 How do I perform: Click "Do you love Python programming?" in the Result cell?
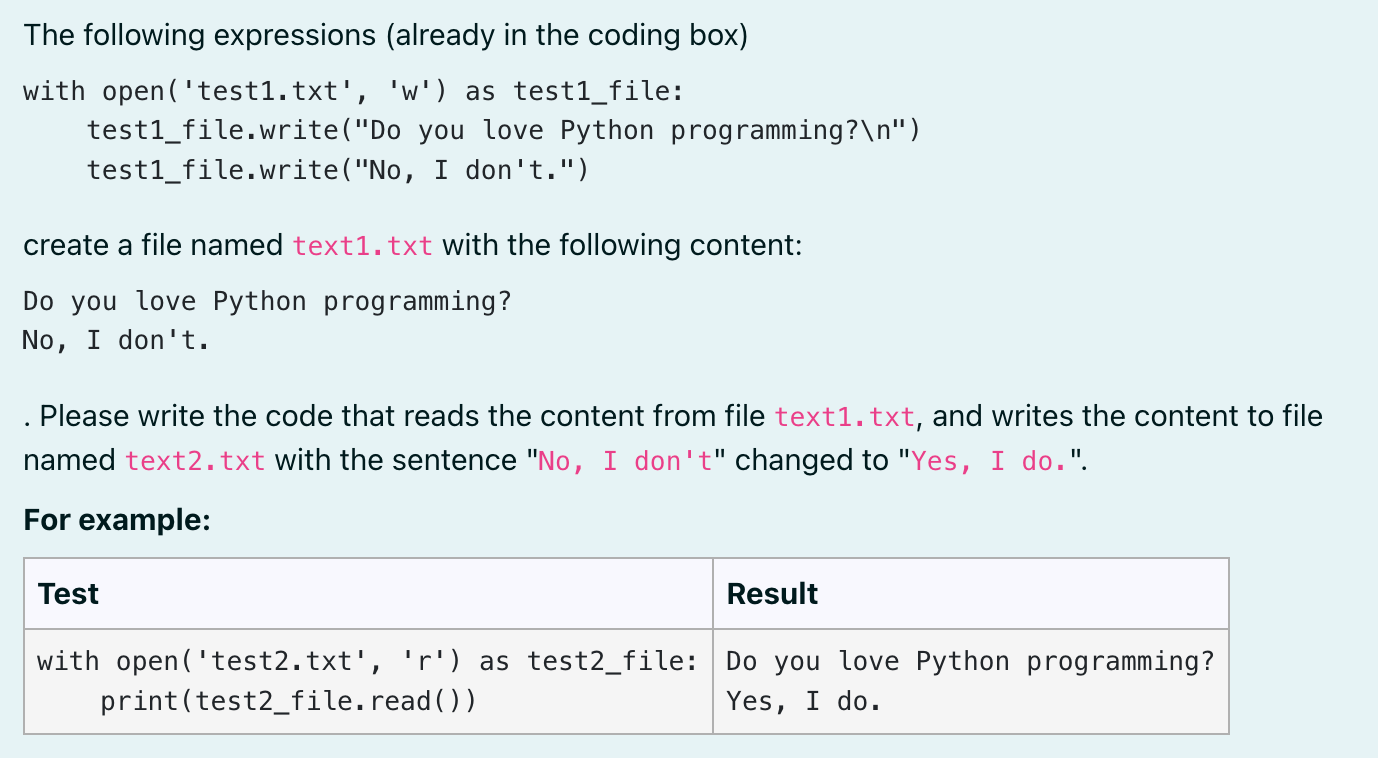pos(970,662)
